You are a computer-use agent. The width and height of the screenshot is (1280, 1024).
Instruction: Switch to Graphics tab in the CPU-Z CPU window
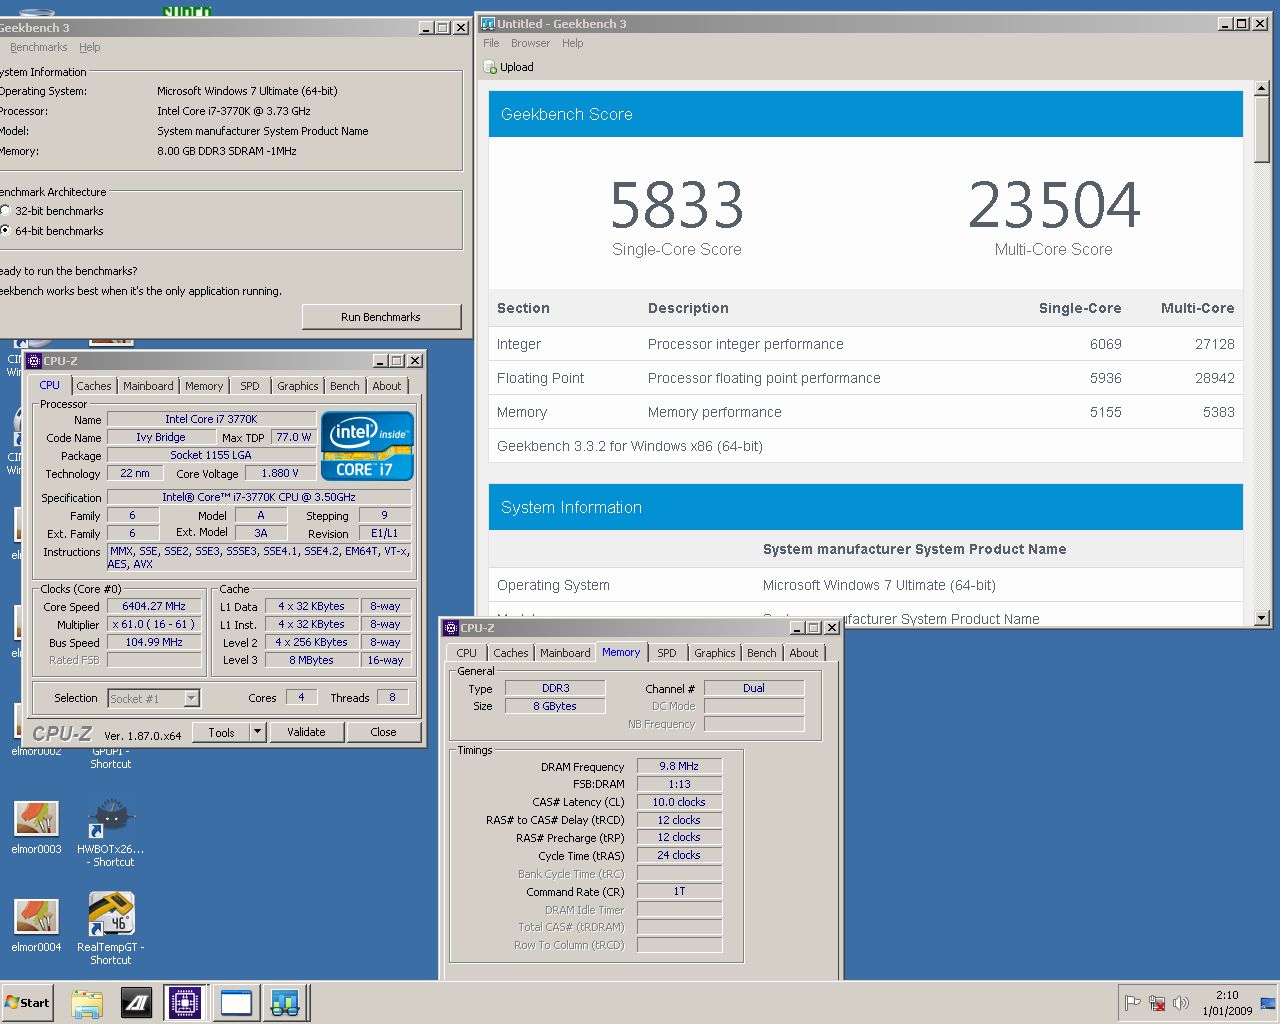[298, 386]
